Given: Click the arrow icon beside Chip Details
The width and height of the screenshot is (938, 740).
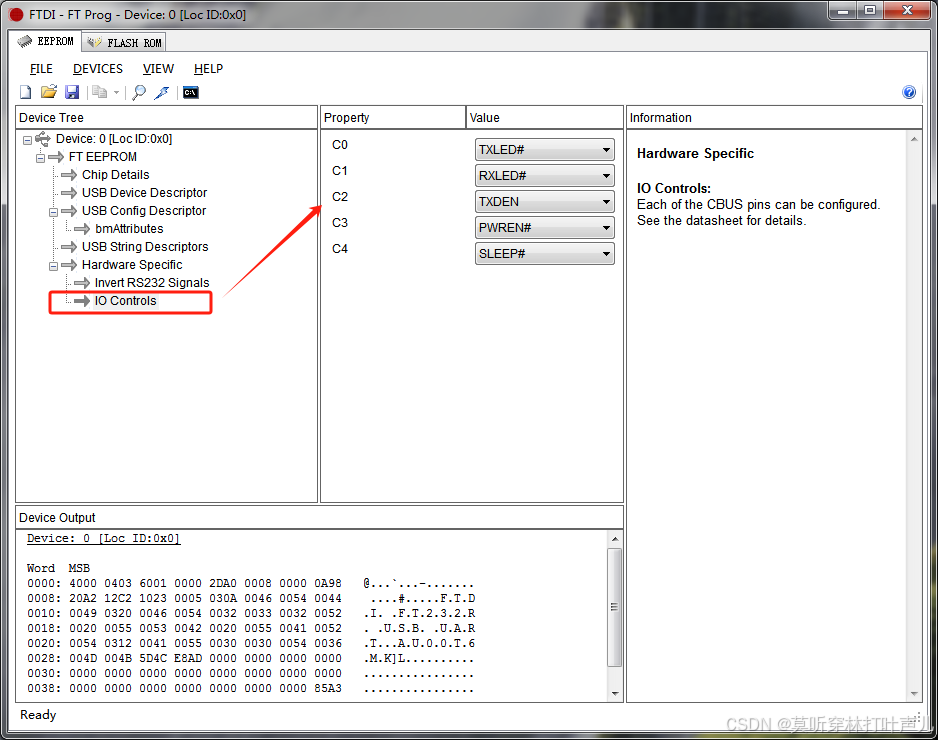Looking at the screenshot, I should tap(69, 175).
